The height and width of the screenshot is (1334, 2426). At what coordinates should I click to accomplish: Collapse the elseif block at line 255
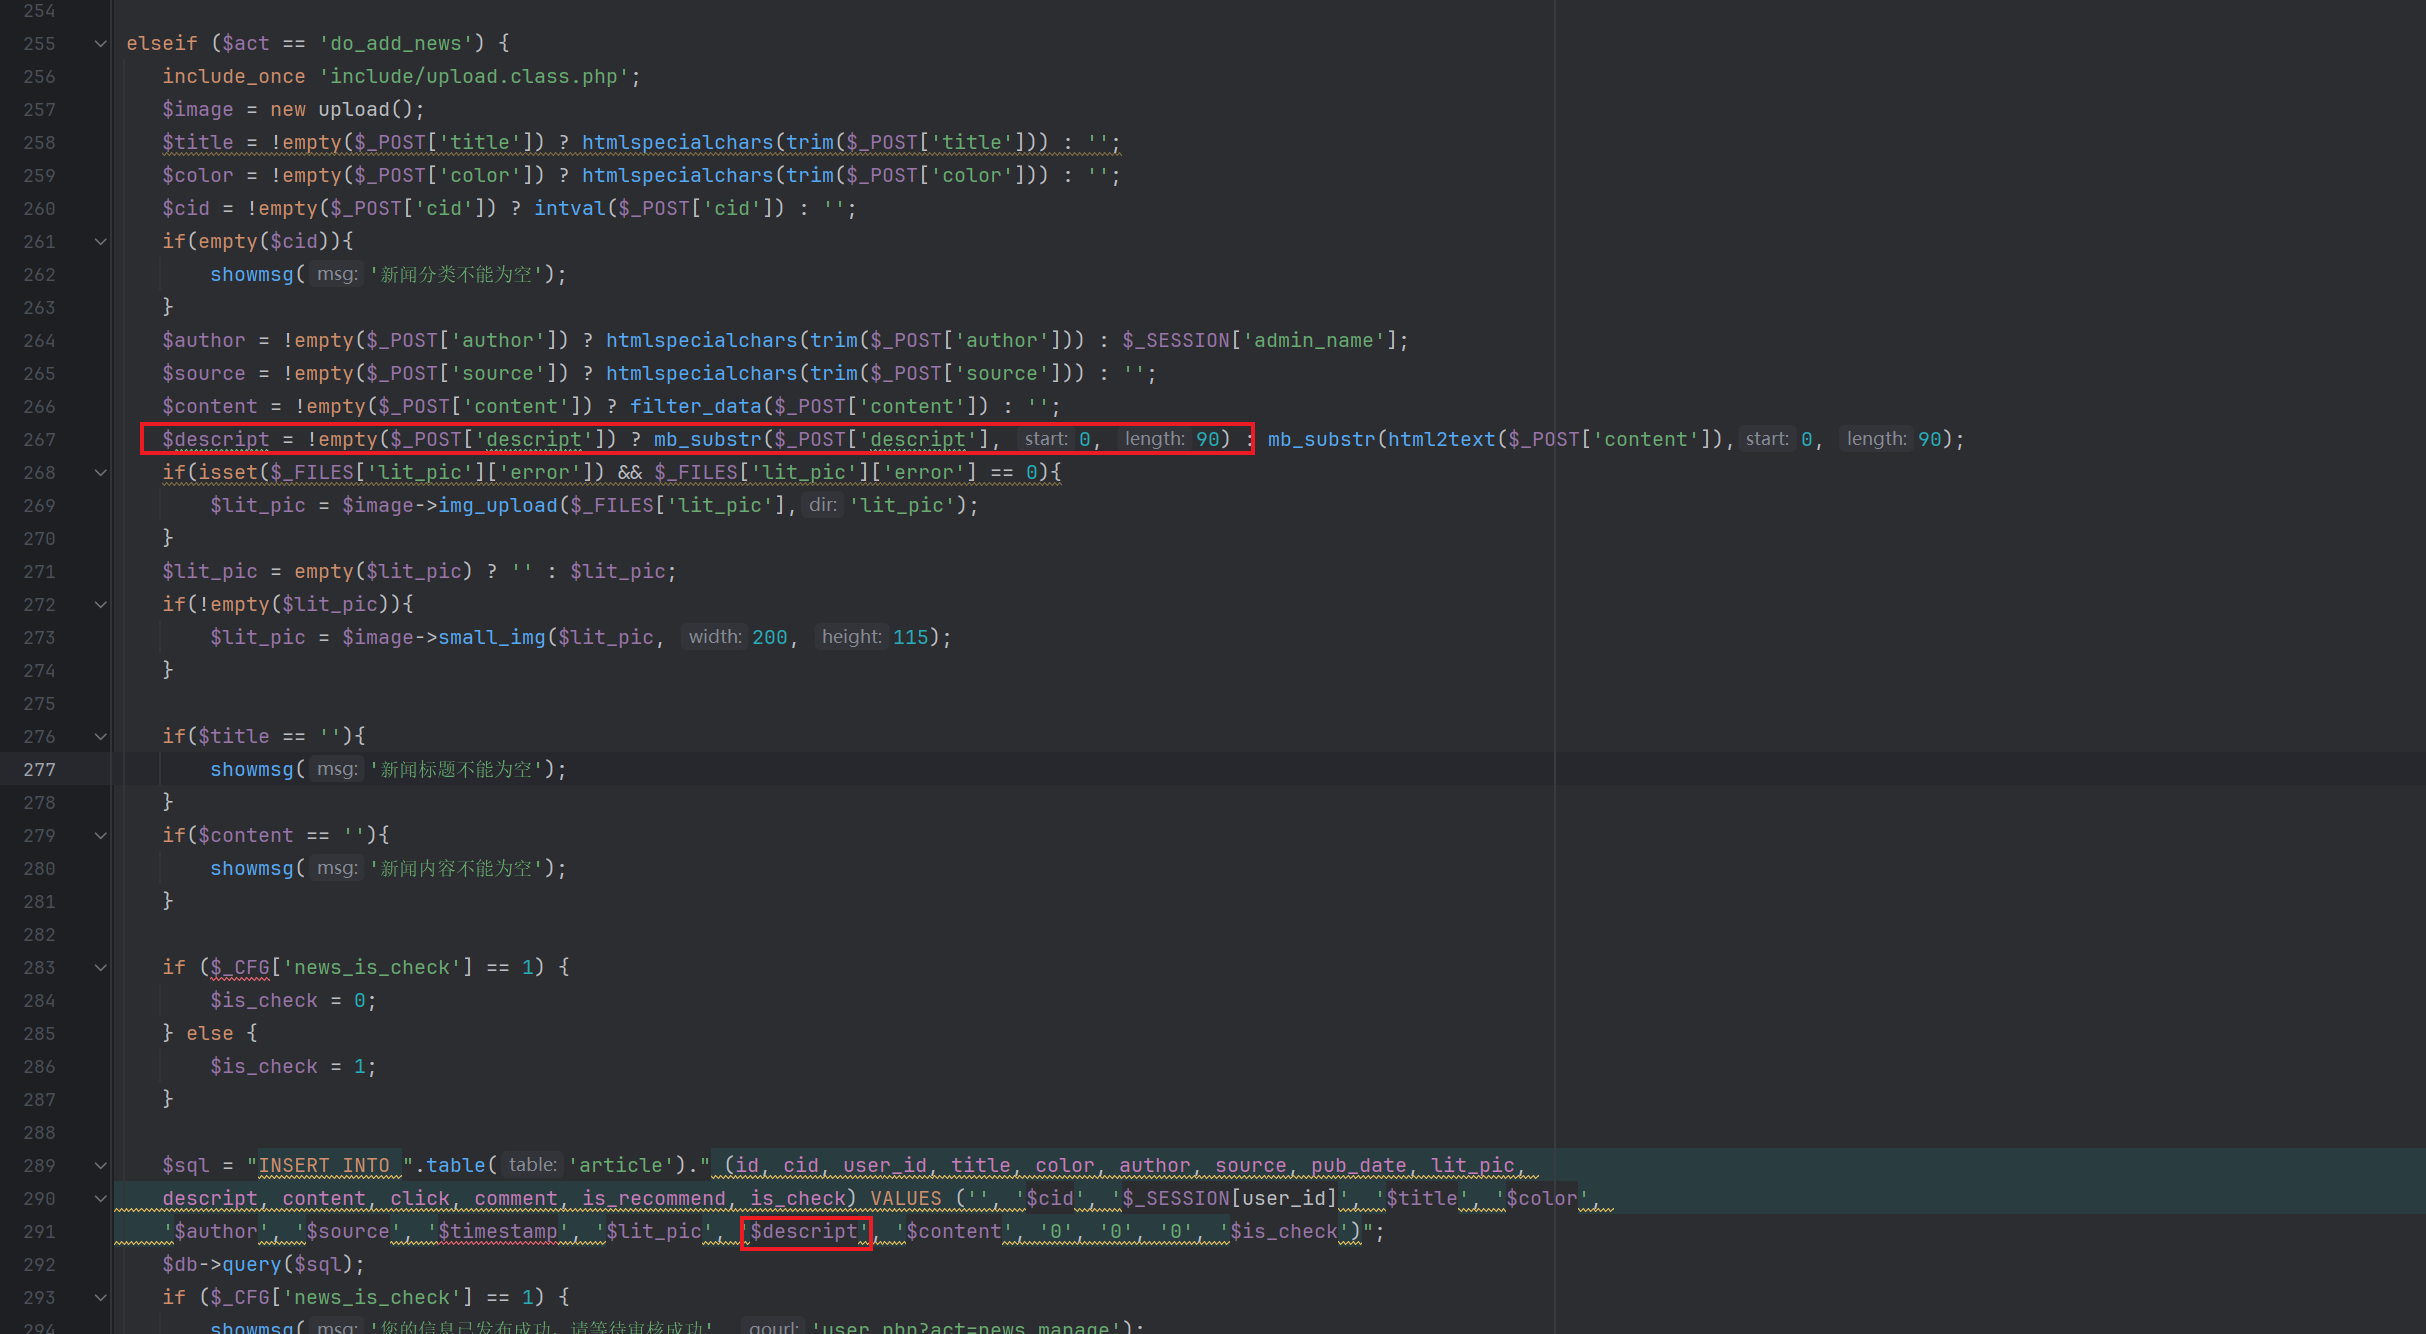[100, 43]
